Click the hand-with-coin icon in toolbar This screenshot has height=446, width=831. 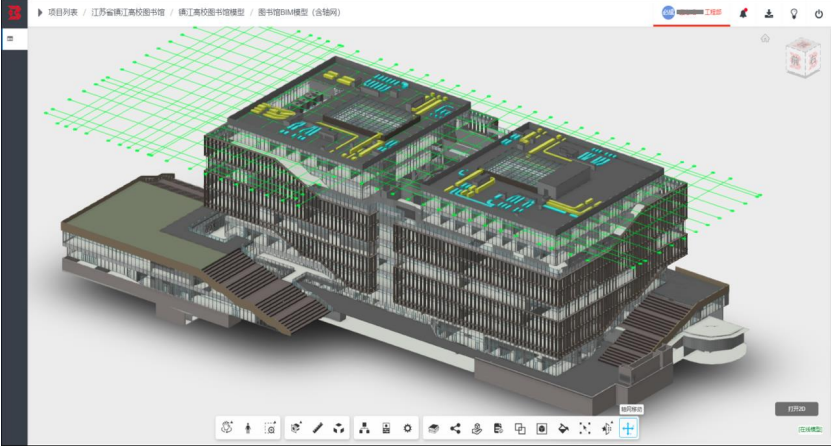point(477,428)
